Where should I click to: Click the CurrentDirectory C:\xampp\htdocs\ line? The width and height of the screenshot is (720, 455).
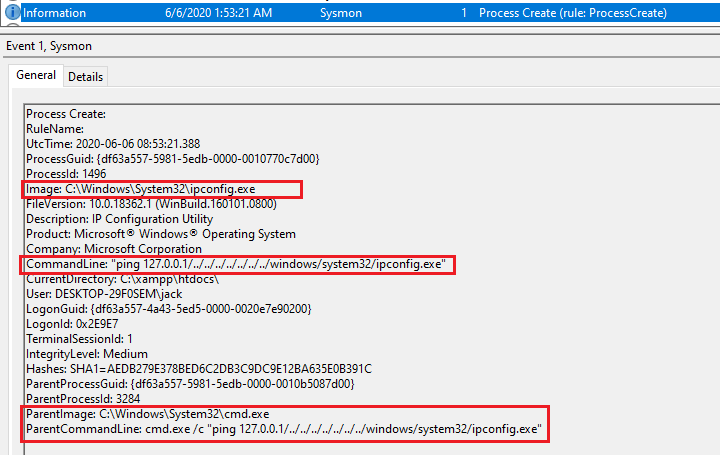pos(123,279)
